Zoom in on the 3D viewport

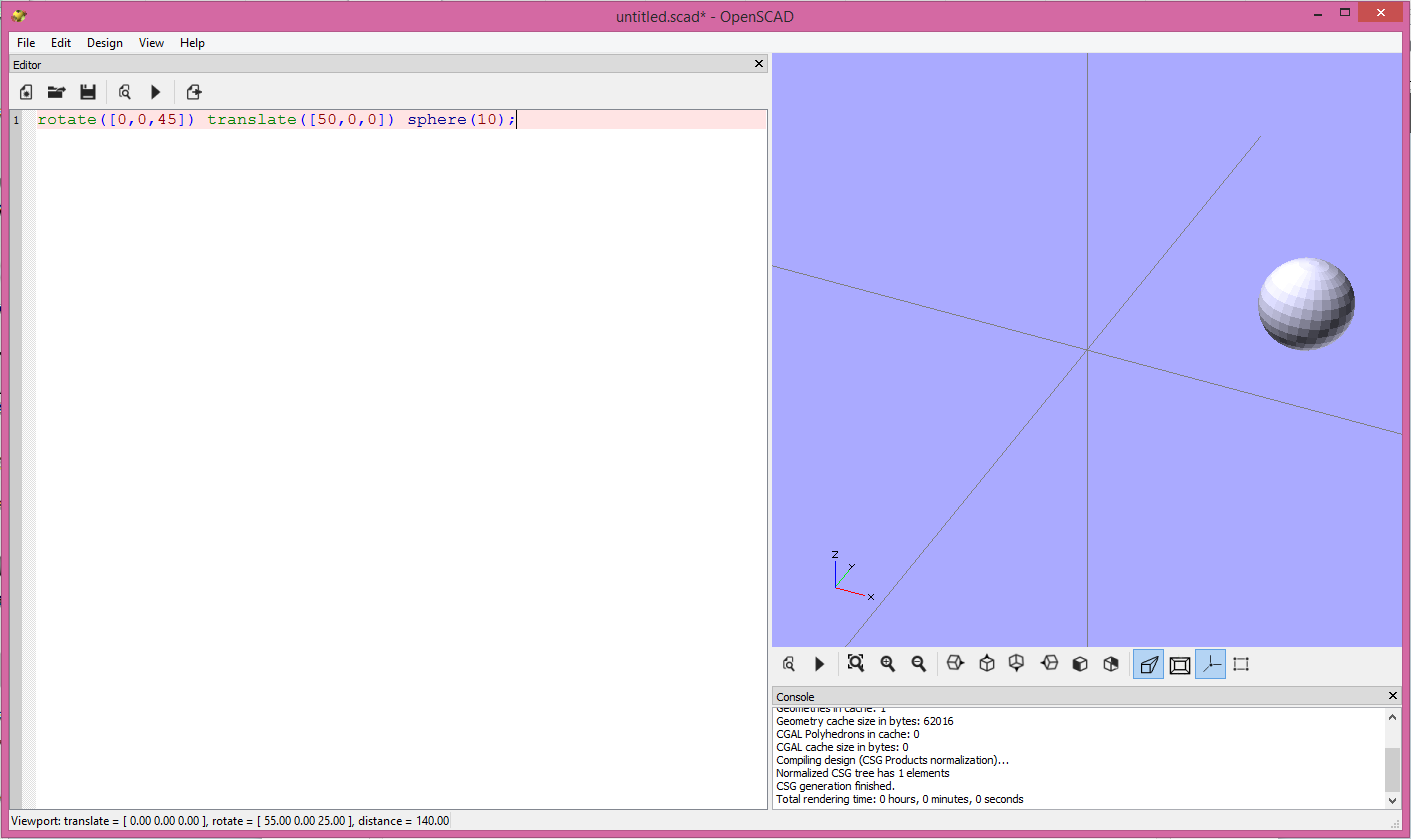pos(887,663)
